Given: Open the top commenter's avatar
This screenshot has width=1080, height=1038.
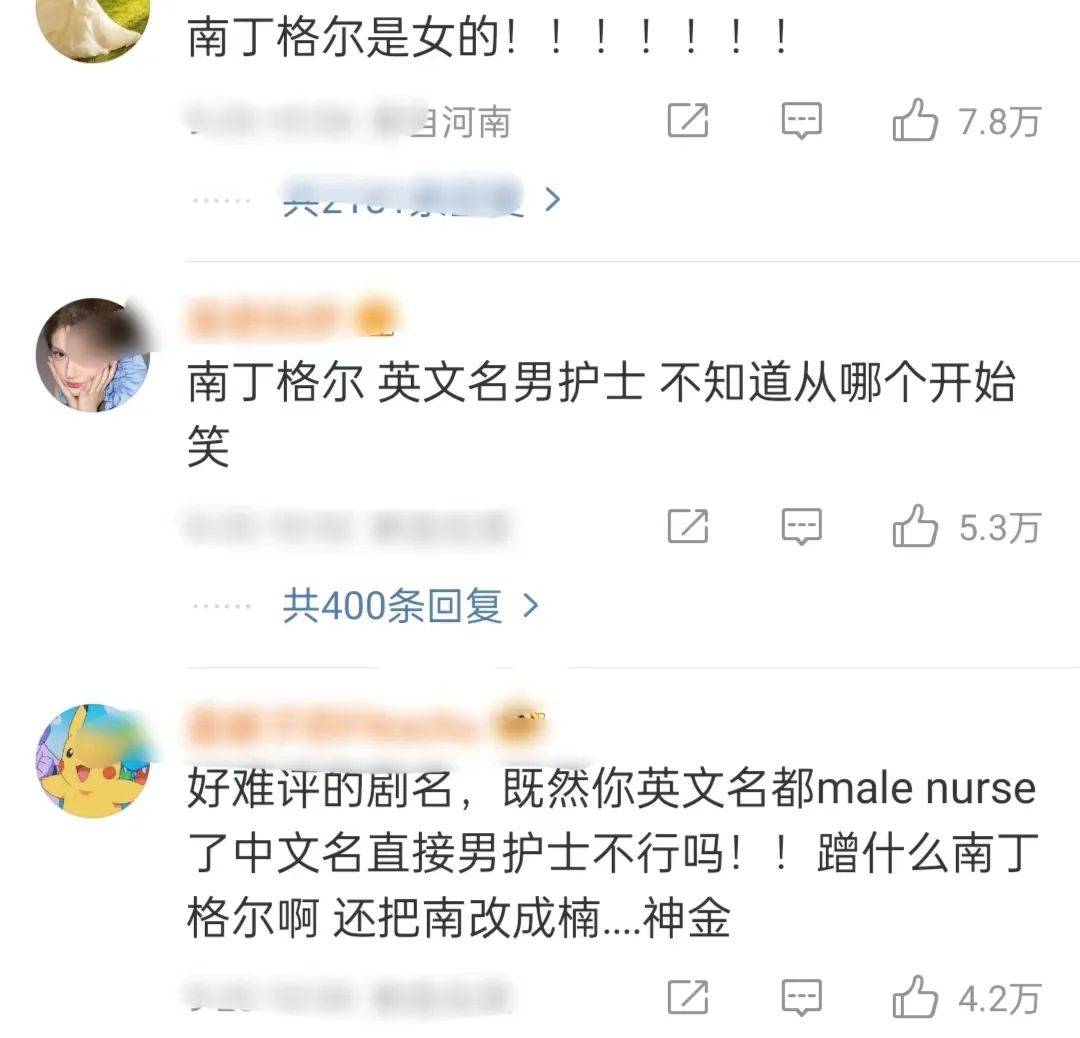Looking at the screenshot, I should (x=93, y=28).
